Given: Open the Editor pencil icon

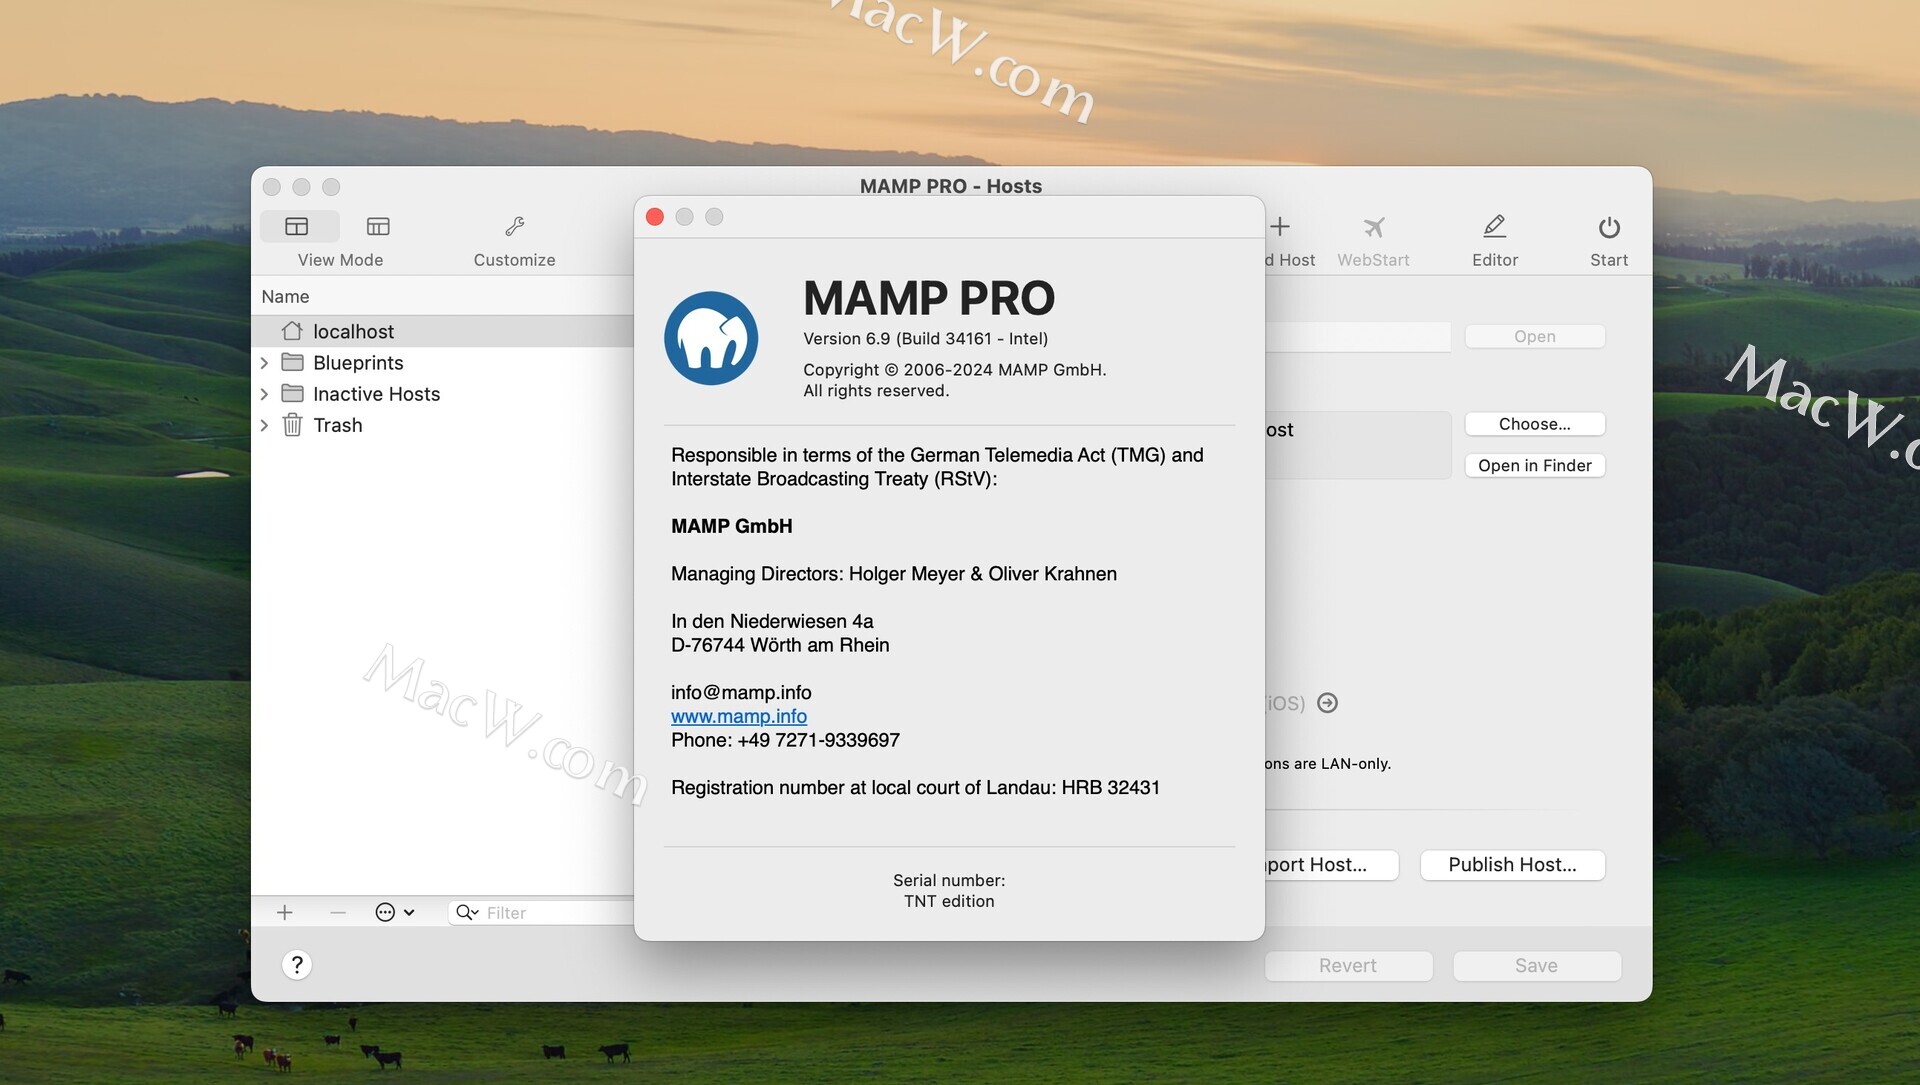Looking at the screenshot, I should coord(1495,227).
